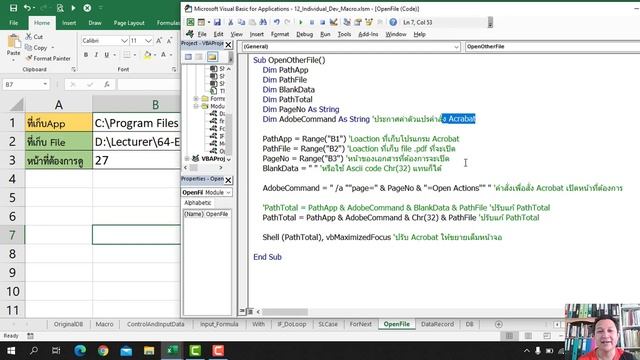Click the (Name) OpenFile property row
The height and width of the screenshot is (360, 640).
click(x=207, y=214)
